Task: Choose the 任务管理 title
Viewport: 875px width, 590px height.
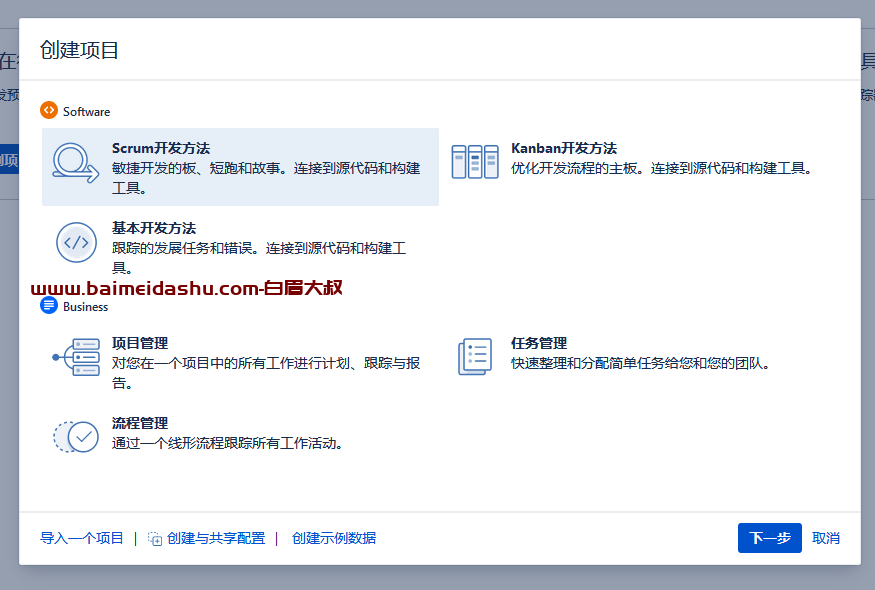Action: [539, 343]
